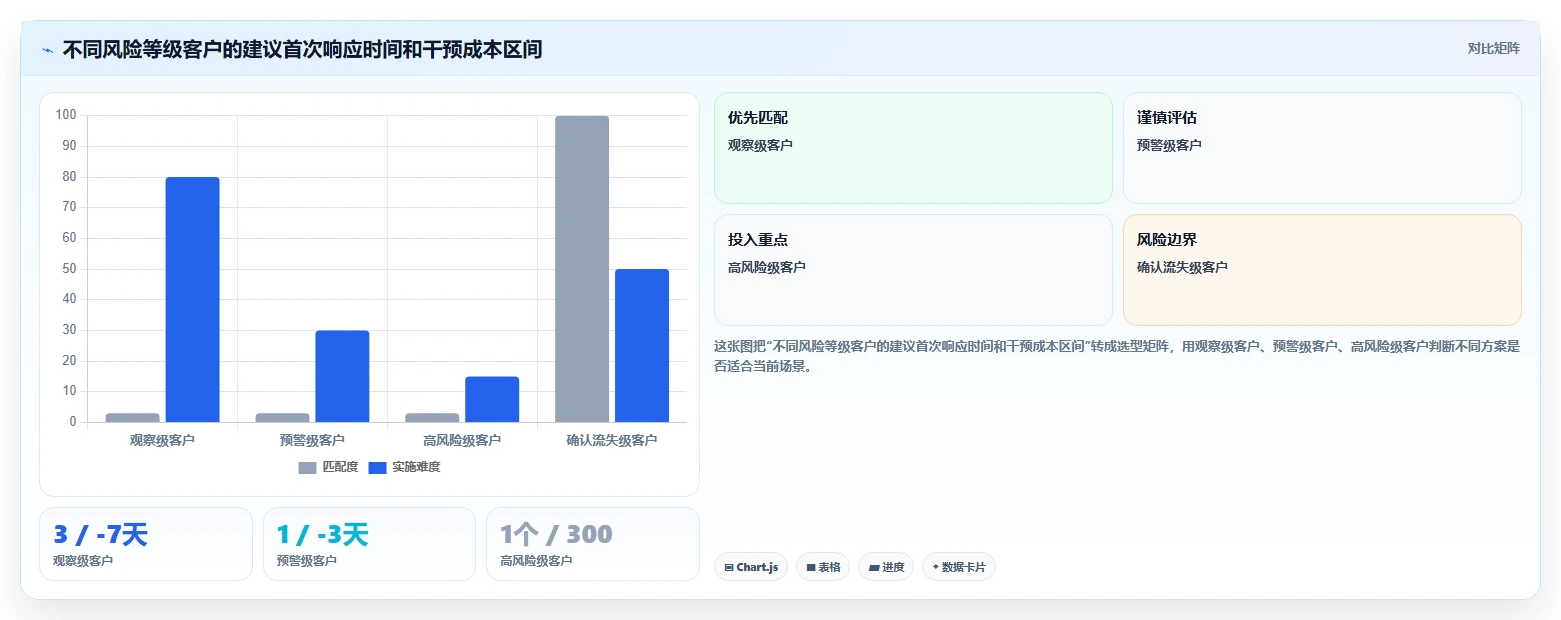
Task: Click the 确认流失级客户 text in 风险边界 card
Action: [x=1182, y=267]
